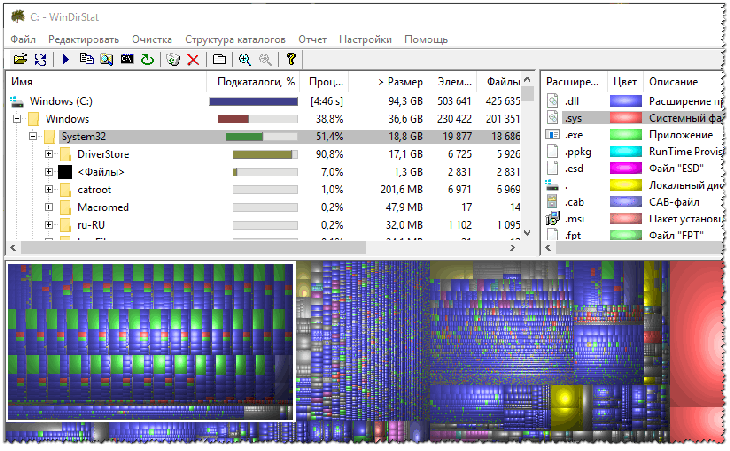
Task: Open the Помощь menu
Action: (426, 40)
